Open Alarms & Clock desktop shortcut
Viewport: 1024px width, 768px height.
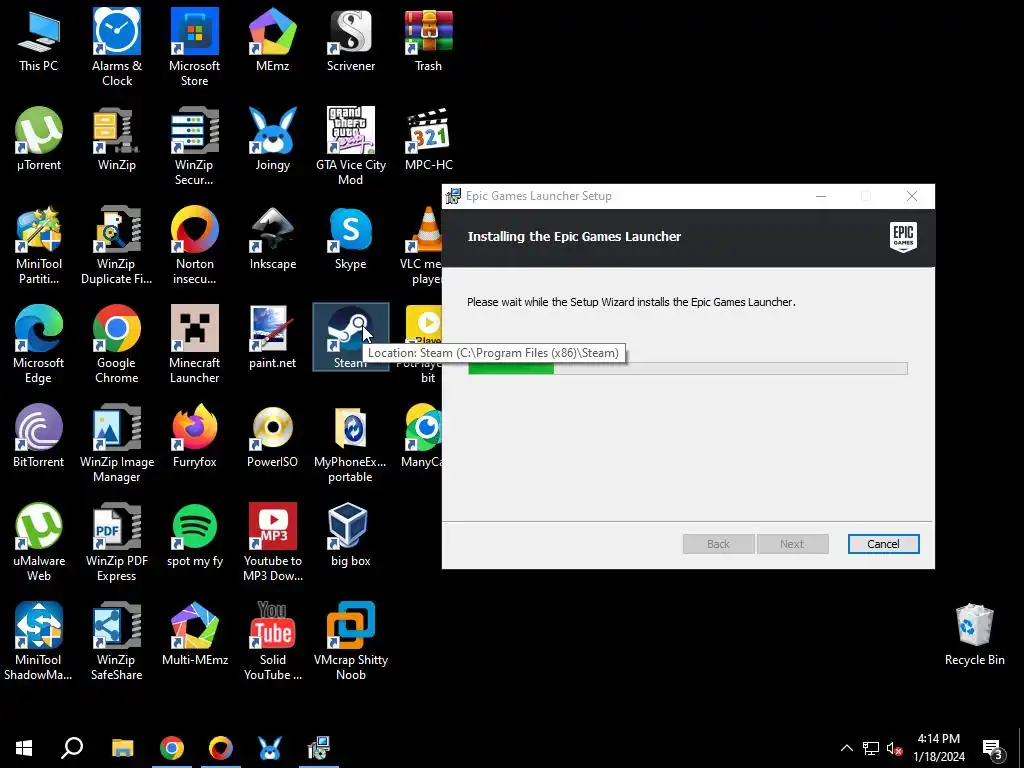tap(116, 48)
